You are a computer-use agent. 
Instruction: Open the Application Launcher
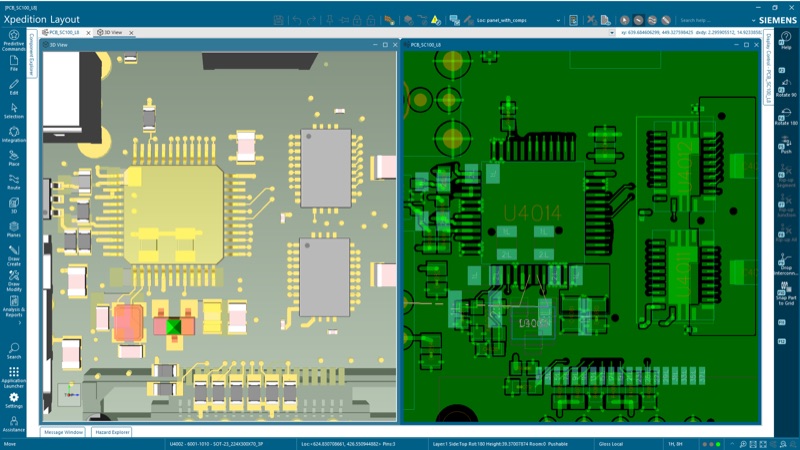click(x=14, y=378)
